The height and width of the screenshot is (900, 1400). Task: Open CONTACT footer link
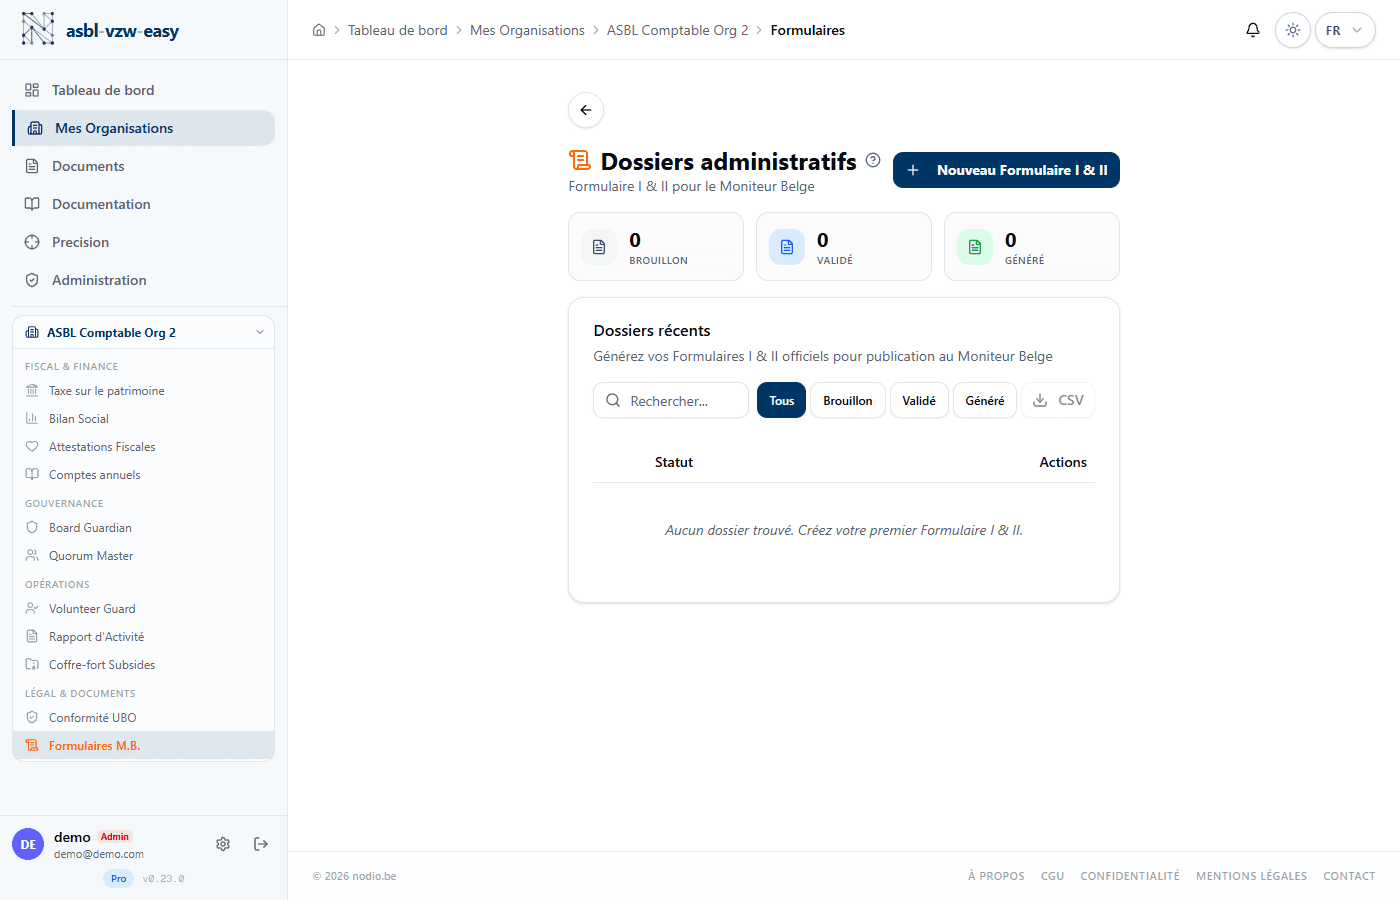pos(1349,876)
